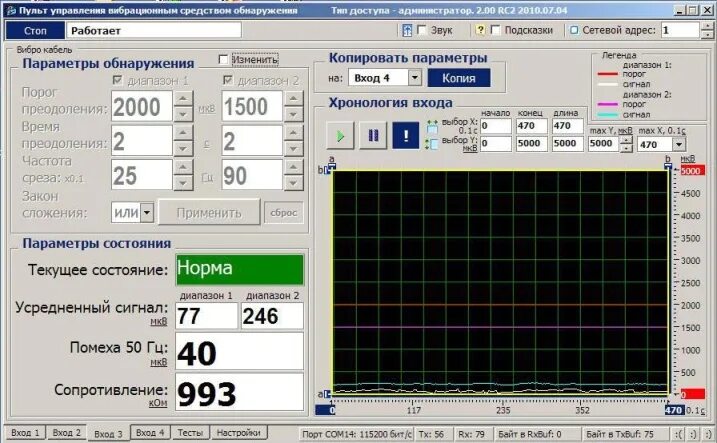The width and height of the screenshot is (717, 443).
Task: Check the Изменить checkbox
Action: (223, 59)
